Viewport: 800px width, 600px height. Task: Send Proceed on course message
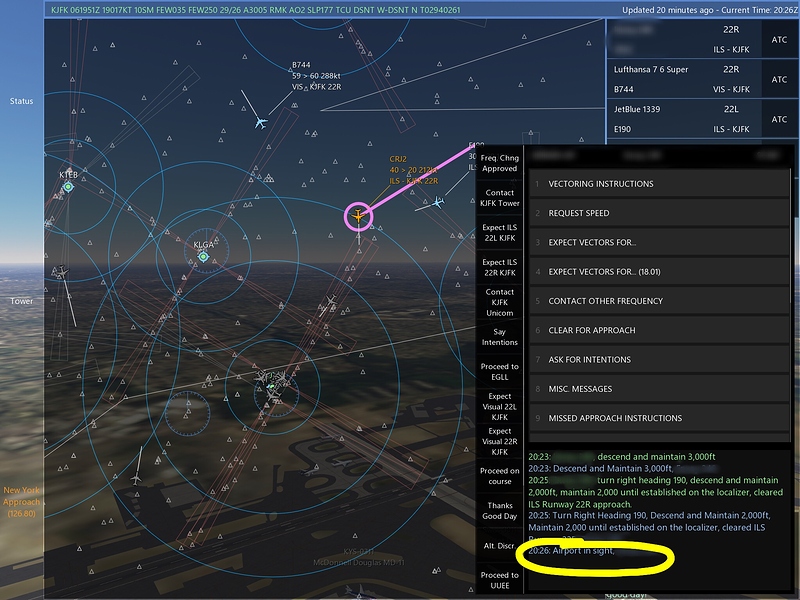pos(499,476)
